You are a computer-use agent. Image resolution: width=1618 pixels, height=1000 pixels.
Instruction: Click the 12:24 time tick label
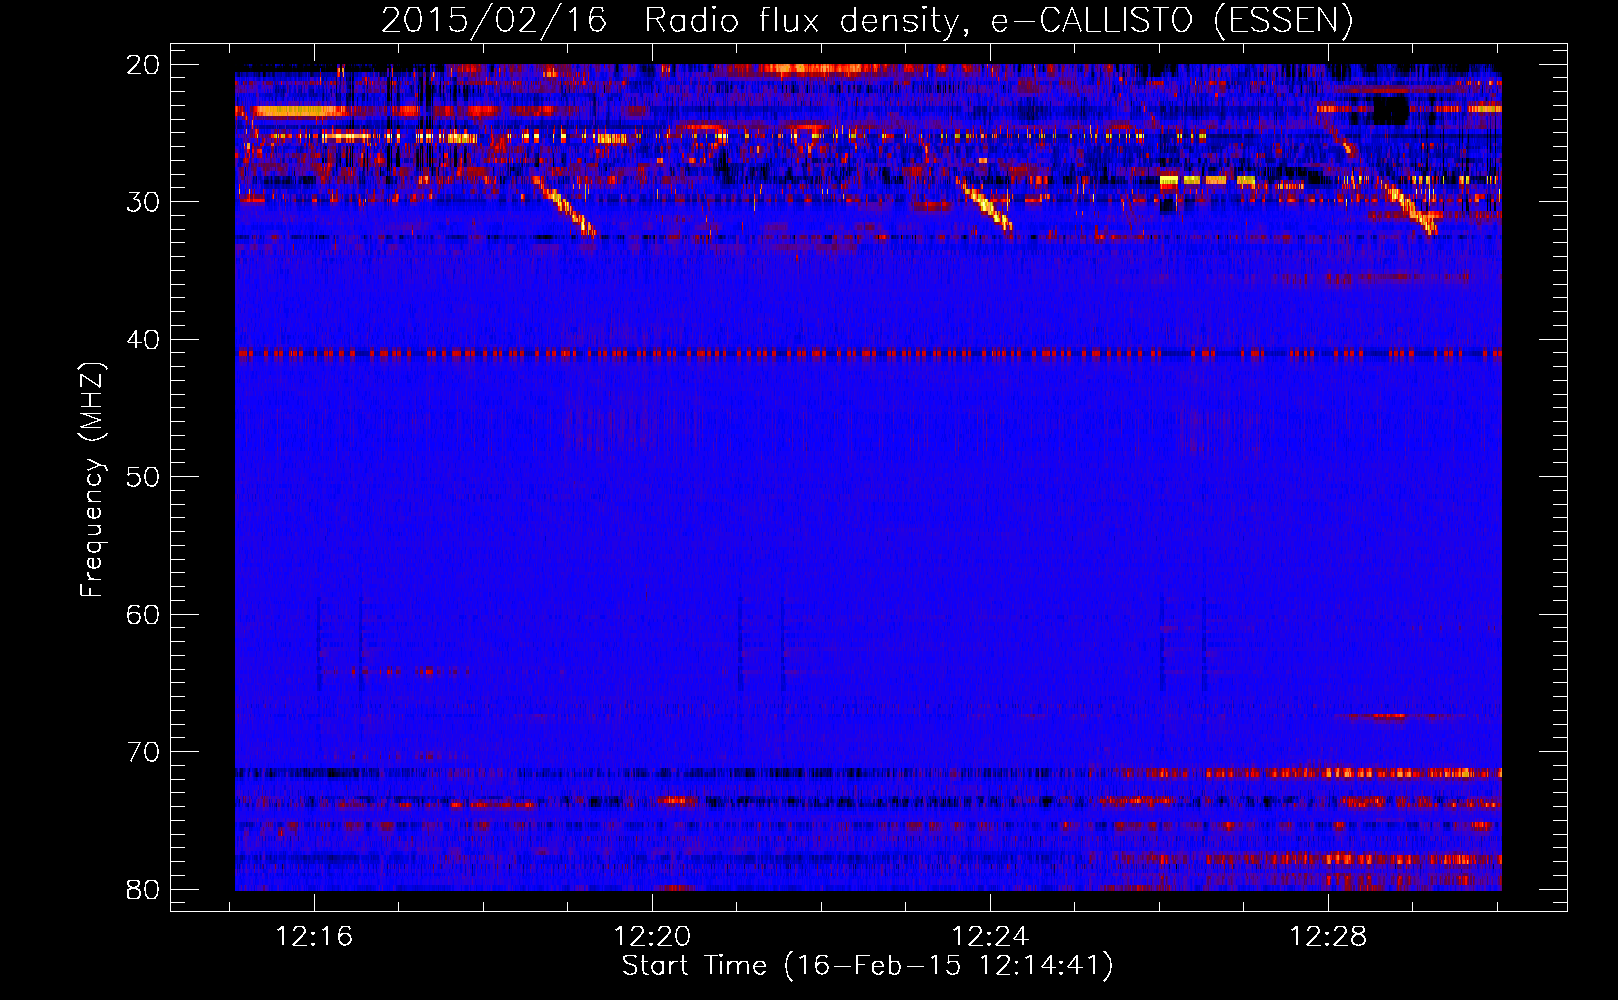tap(990, 937)
